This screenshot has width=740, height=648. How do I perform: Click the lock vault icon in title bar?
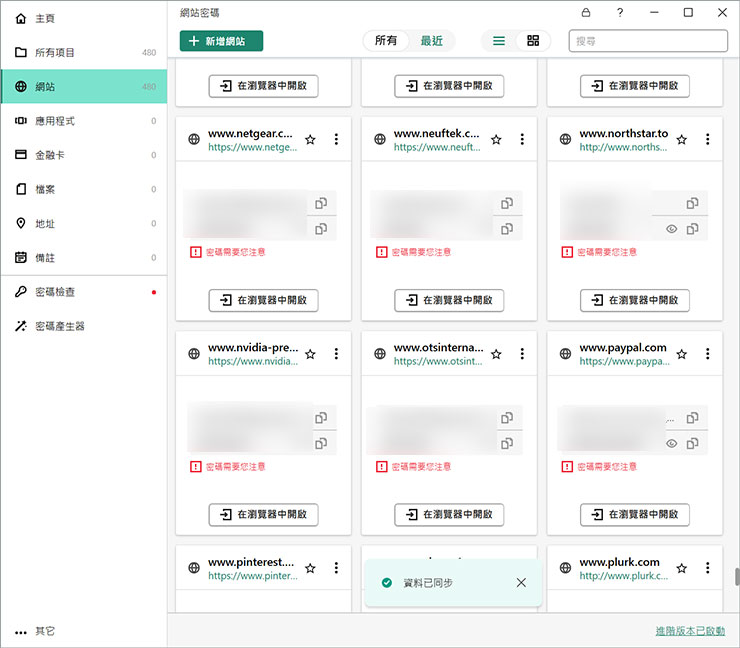(x=586, y=13)
